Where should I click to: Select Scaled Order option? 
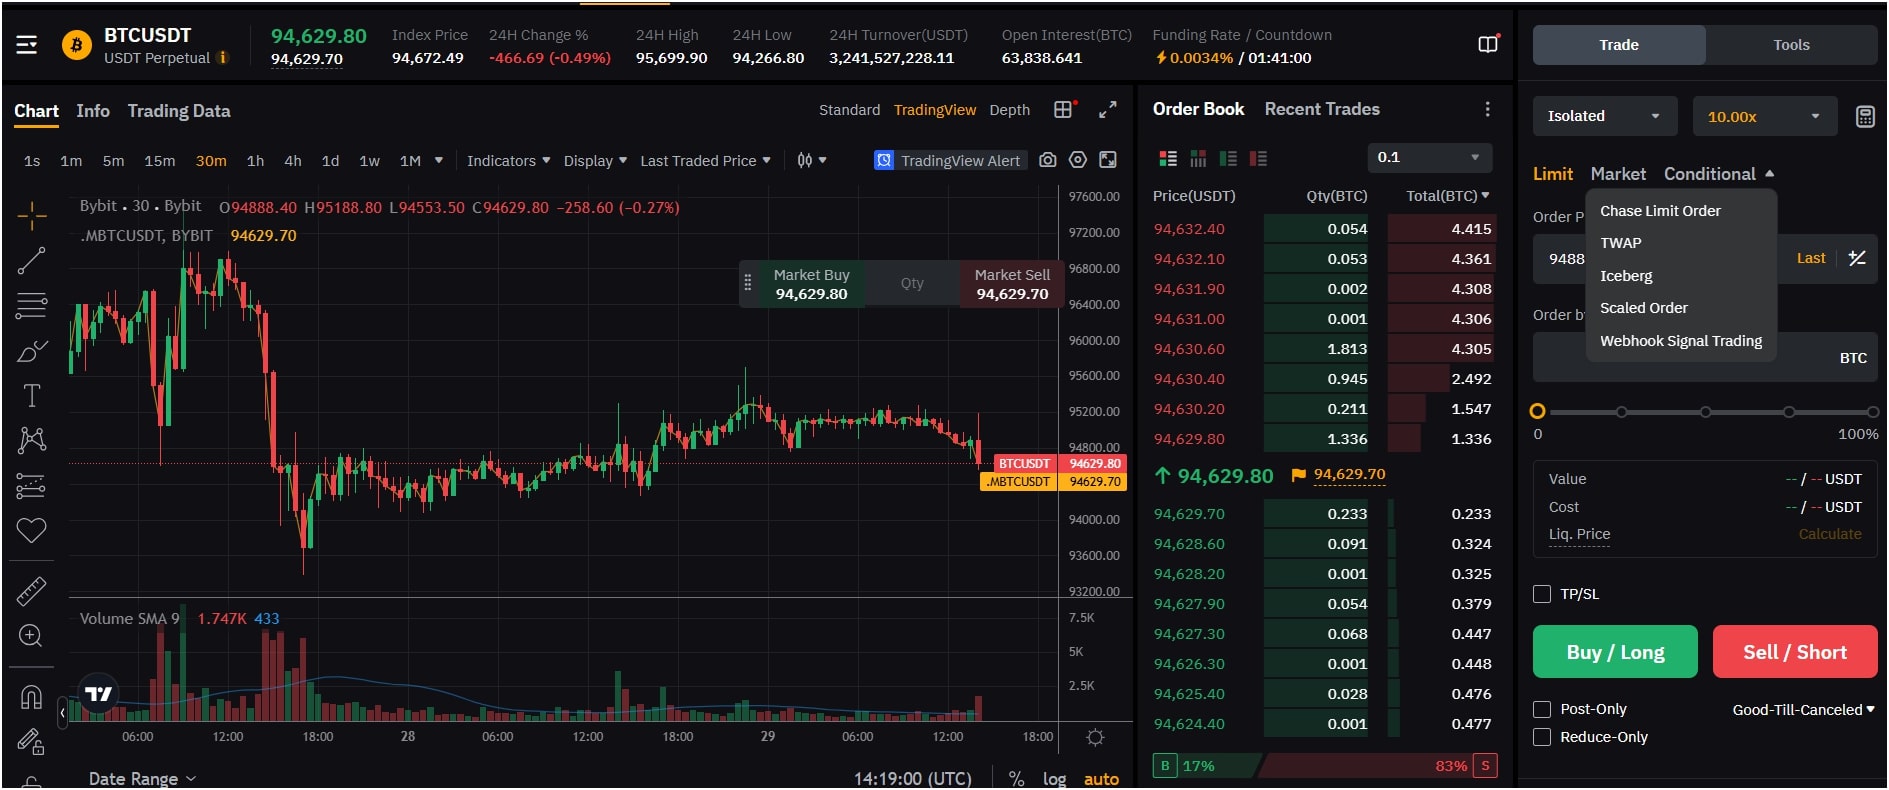click(1643, 308)
